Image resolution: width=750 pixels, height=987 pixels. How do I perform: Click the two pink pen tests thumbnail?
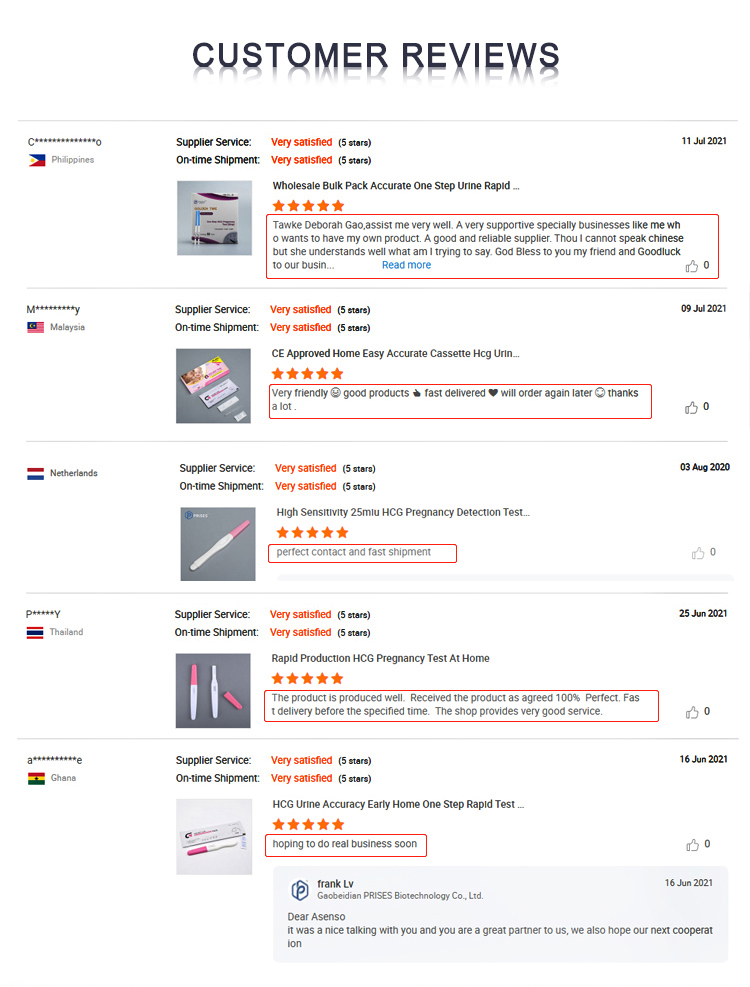pyautogui.click(x=213, y=690)
